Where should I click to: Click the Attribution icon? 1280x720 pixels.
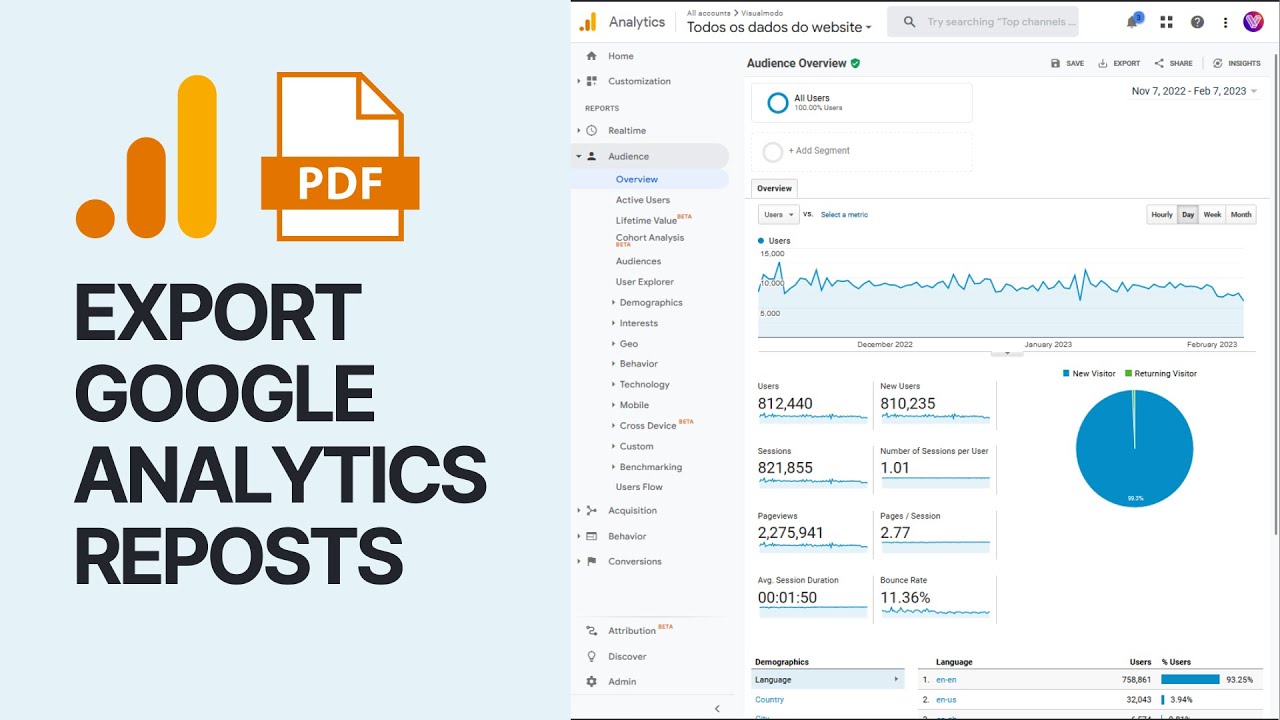pyautogui.click(x=591, y=631)
